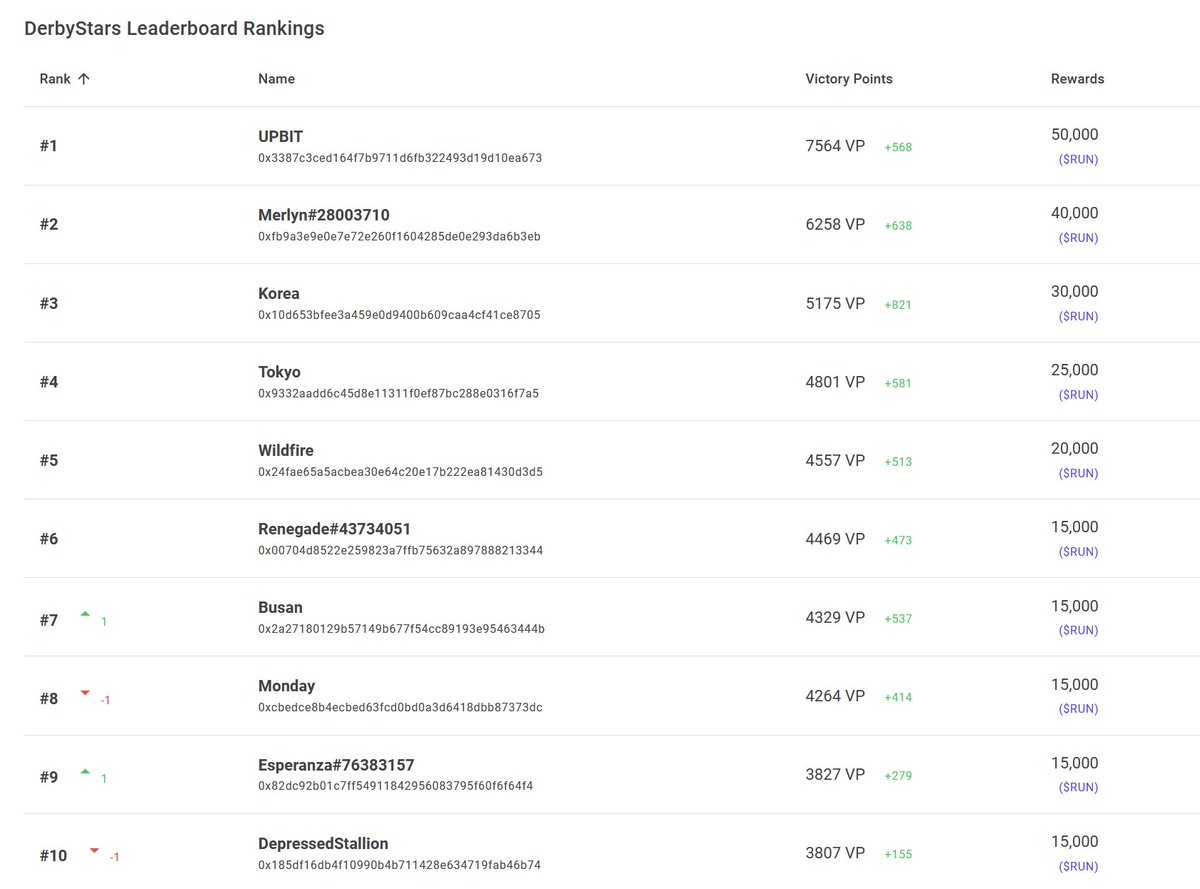Click UPBIT's wallet address 0x3387c3ced…
Image resolution: width=1200 pixels, height=889 pixels.
pyautogui.click(x=400, y=158)
